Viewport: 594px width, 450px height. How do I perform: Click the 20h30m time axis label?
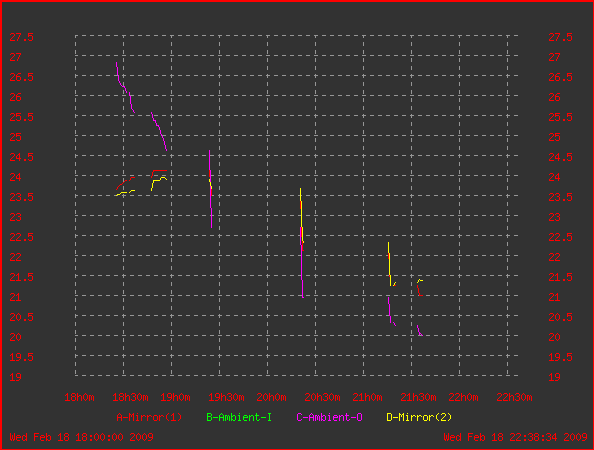coord(322,397)
